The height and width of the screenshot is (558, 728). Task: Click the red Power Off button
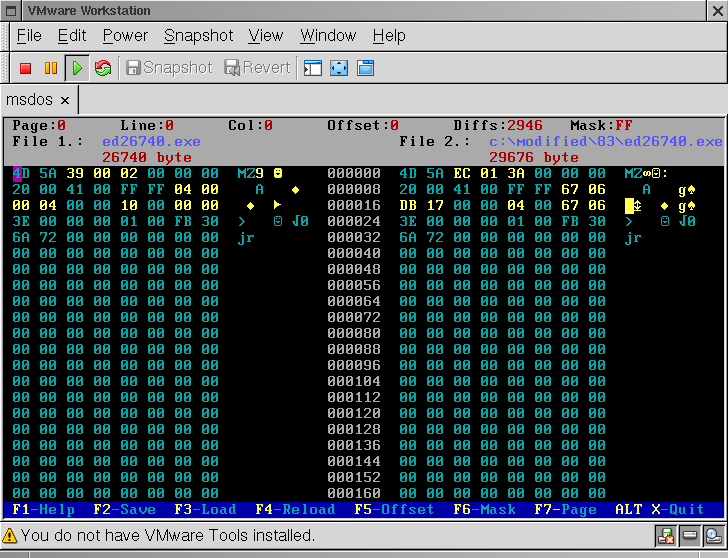[x=26, y=68]
